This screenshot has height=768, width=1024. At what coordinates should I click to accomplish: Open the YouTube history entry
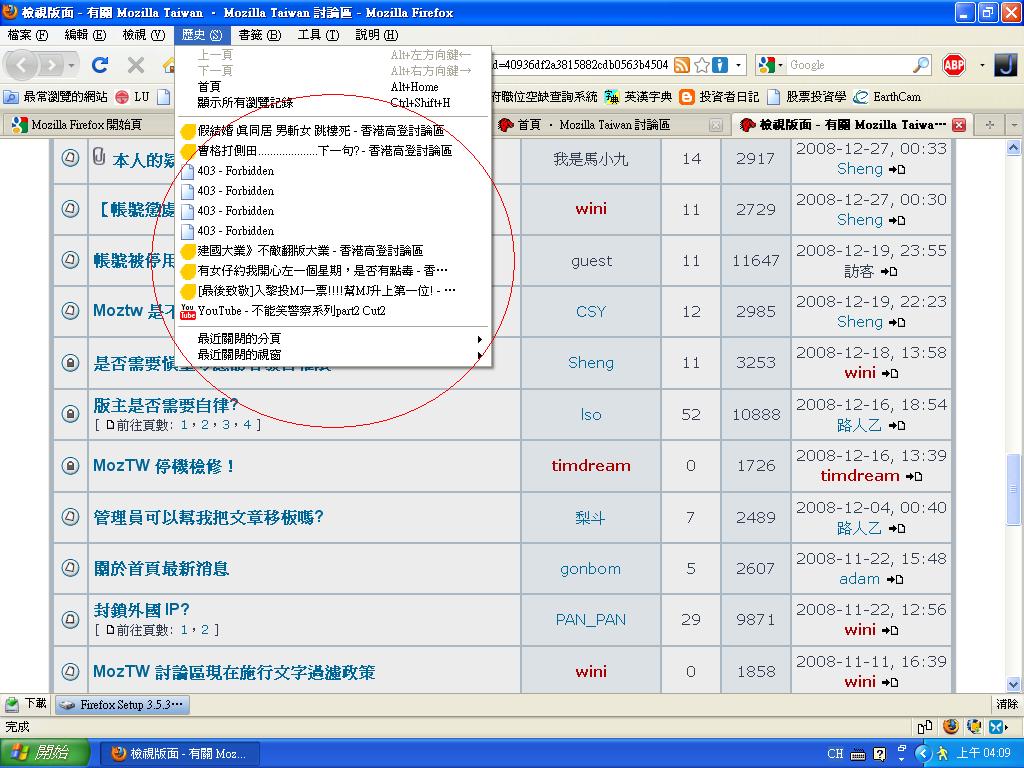click(x=291, y=311)
